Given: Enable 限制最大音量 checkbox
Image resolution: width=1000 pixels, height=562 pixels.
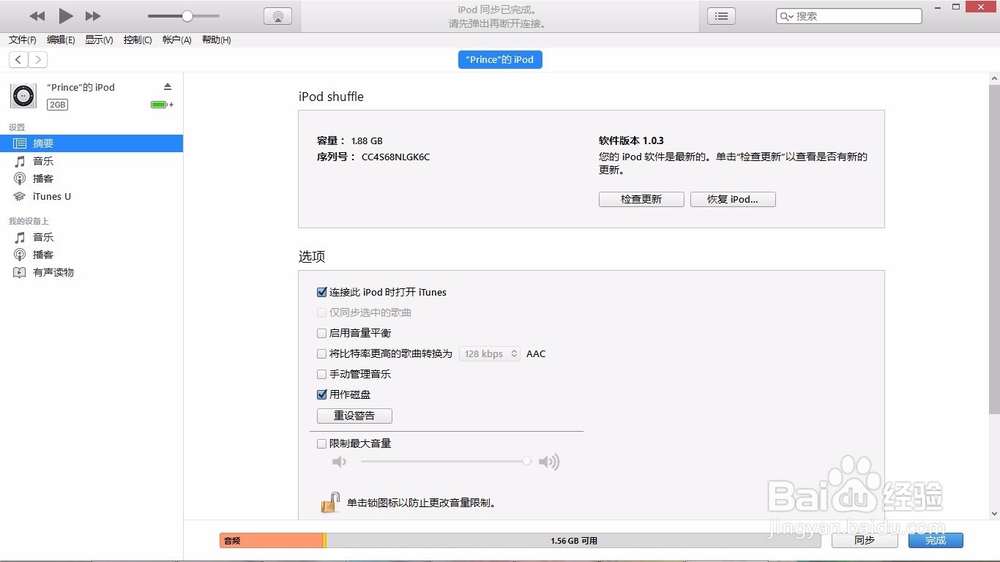Looking at the screenshot, I should pyautogui.click(x=321, y=443).
